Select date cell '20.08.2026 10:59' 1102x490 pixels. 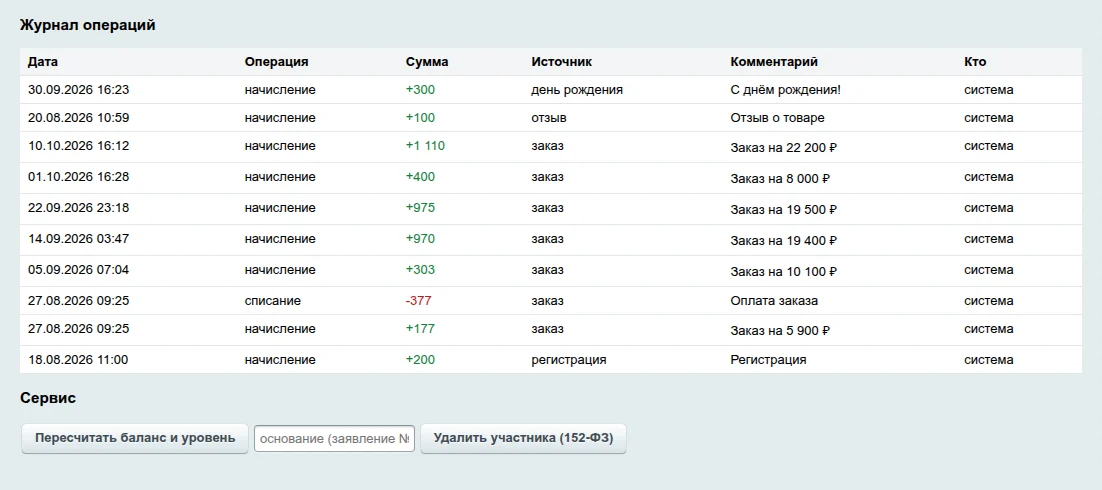pyautogui.click(x=79, y=118)
